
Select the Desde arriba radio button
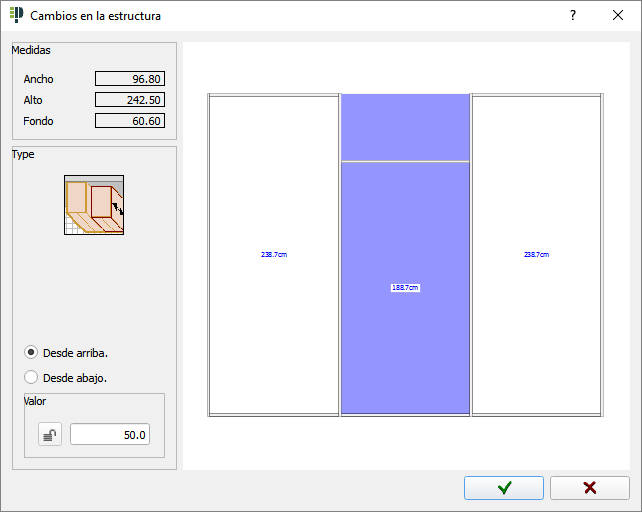click(x=31, y=353)
